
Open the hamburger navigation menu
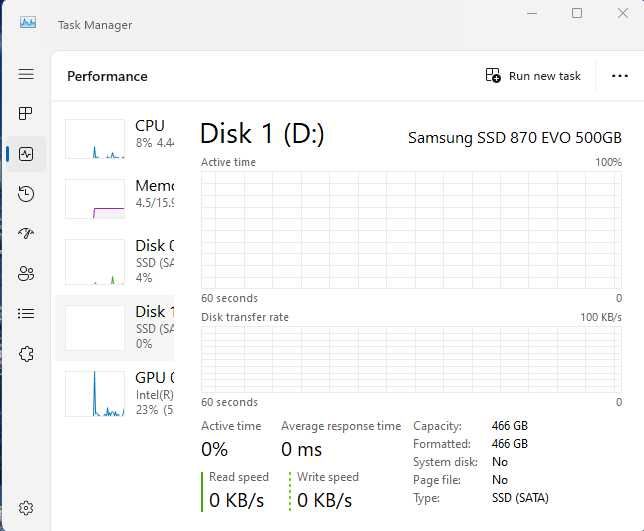coord(26,74)
